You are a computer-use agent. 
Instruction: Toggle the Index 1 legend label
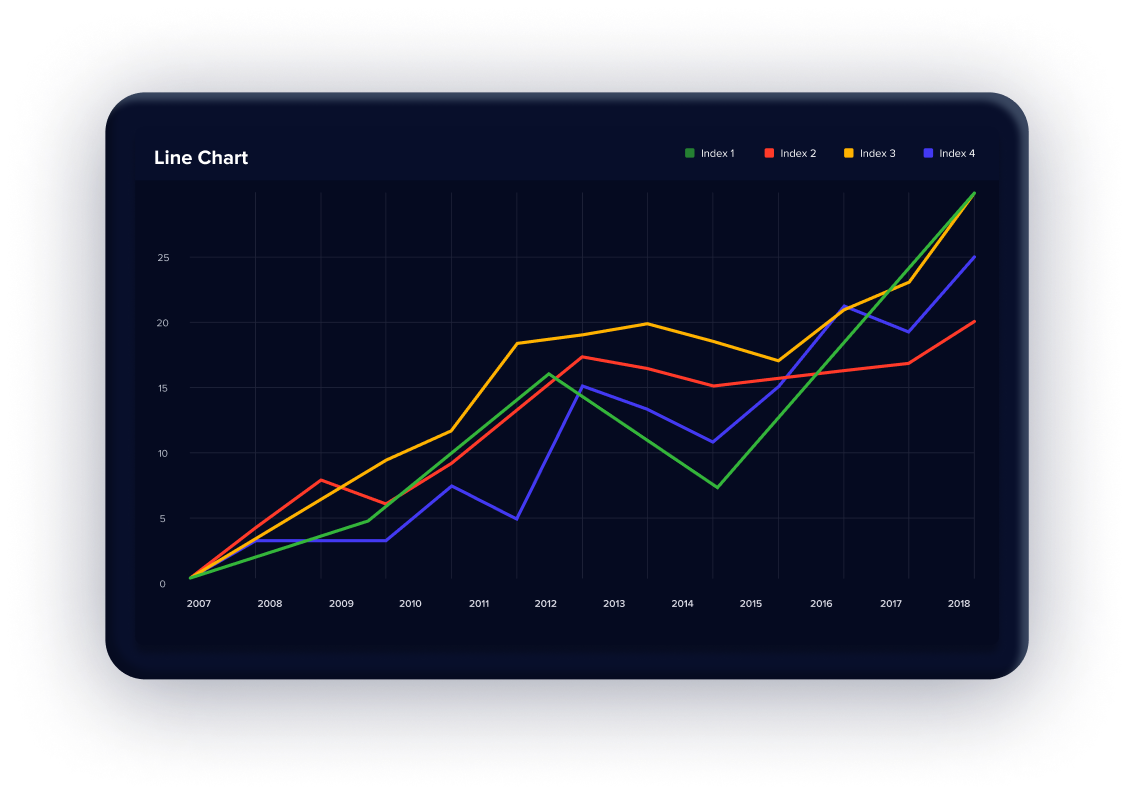(x=717, y=153)
